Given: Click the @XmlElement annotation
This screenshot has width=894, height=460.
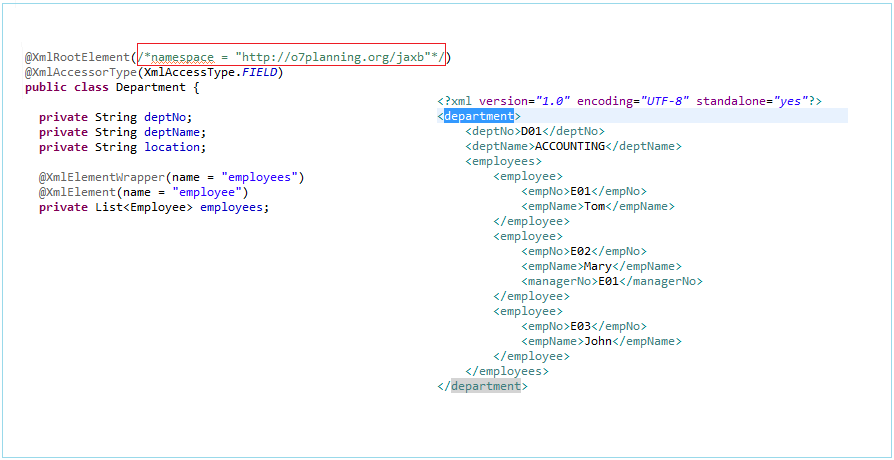Looking at the screenshot, I should click(78, 192).
